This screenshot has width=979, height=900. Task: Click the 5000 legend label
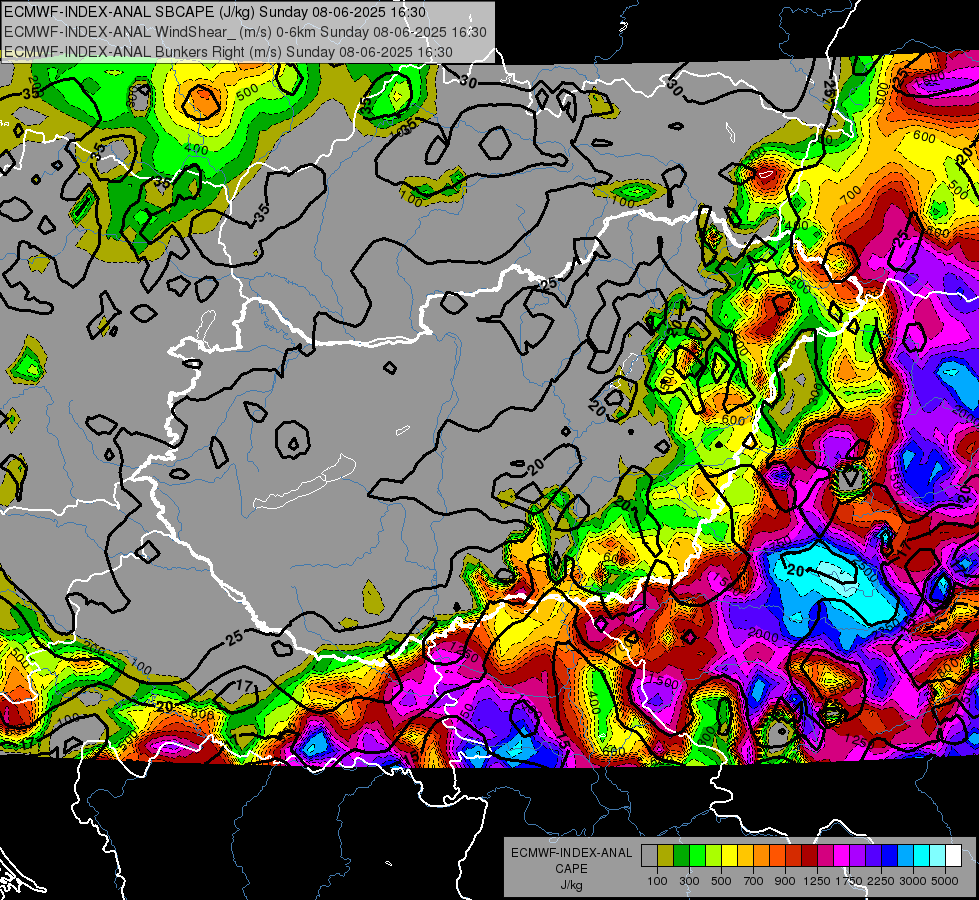945,881
